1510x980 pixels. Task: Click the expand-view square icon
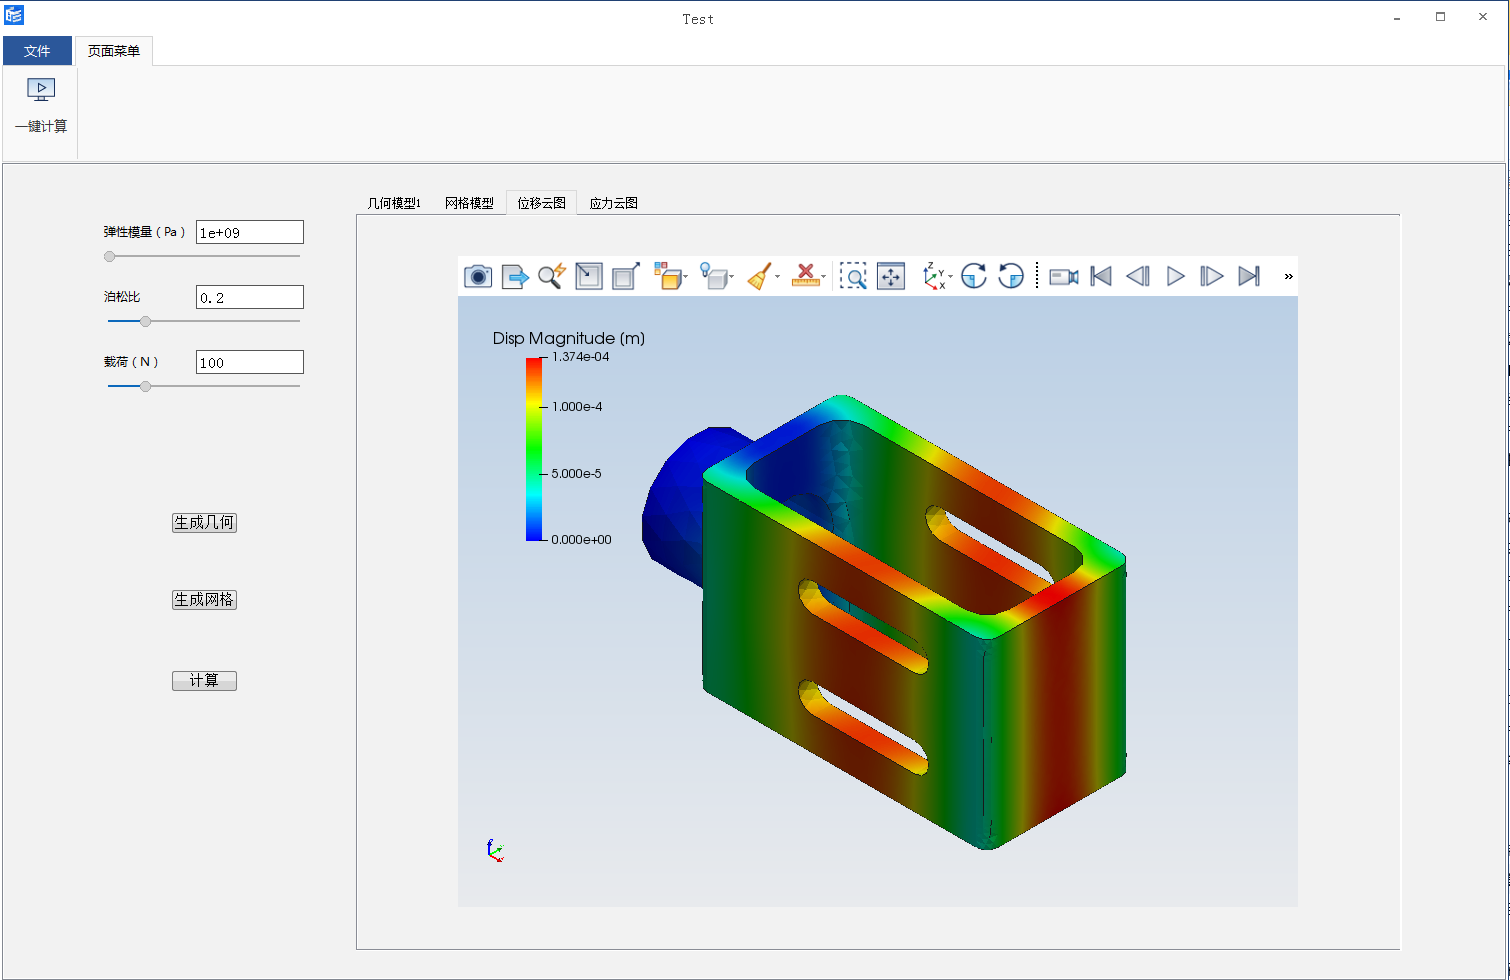(x=626, y=276)
